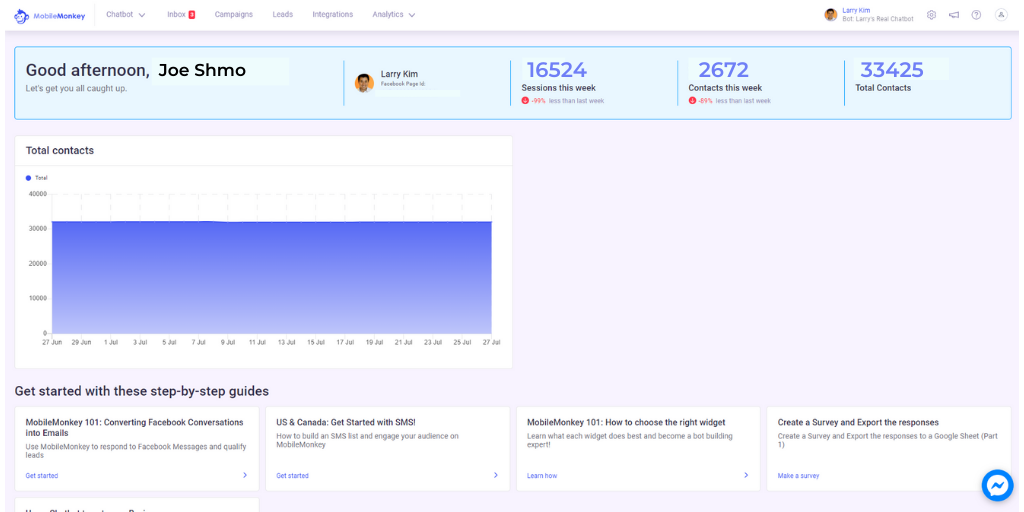Toggle the Total legend dot in chart
The width and height of the screenshot is (1024, 512).
coord(28,178)
